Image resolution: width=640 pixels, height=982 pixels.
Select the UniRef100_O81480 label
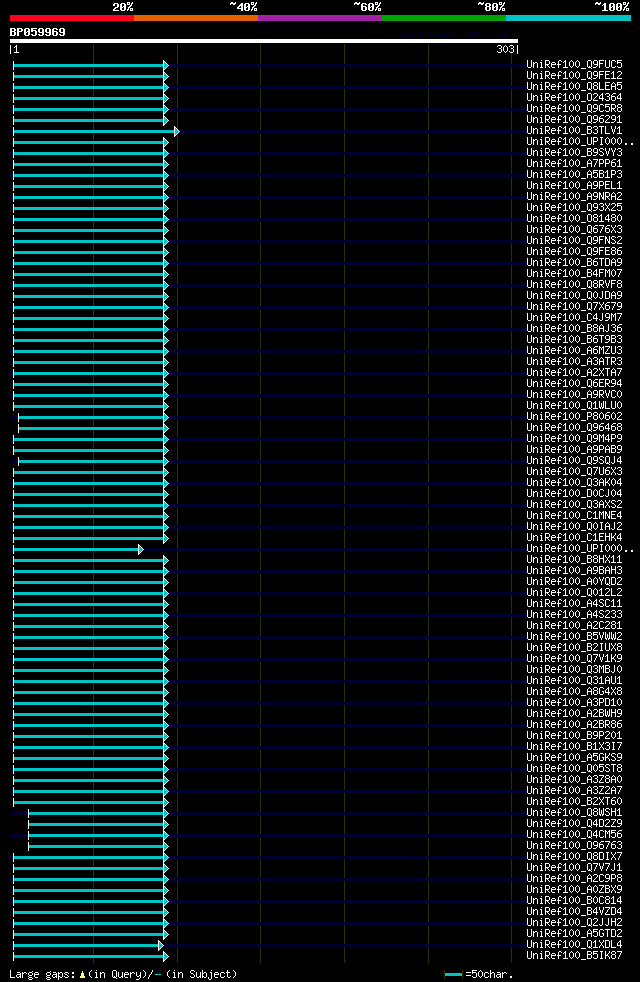(x=574, y=219)
